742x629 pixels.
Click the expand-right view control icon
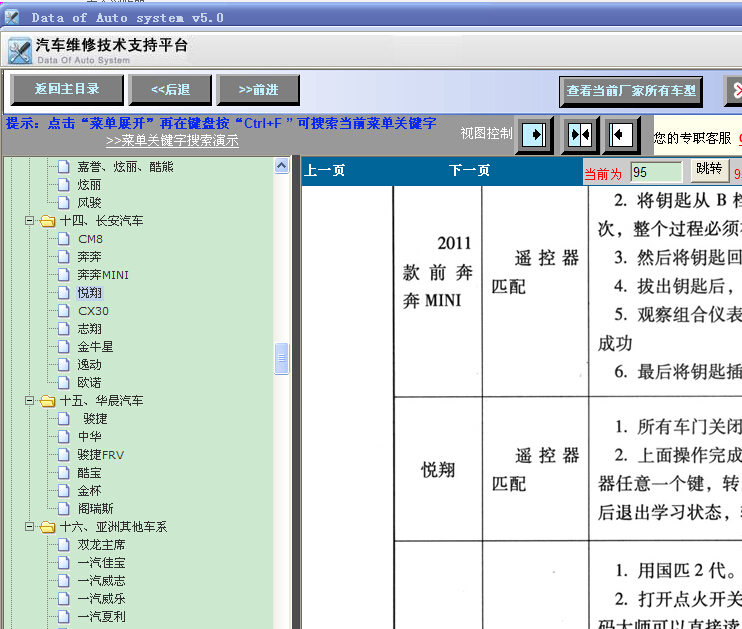tap(534, 135)
